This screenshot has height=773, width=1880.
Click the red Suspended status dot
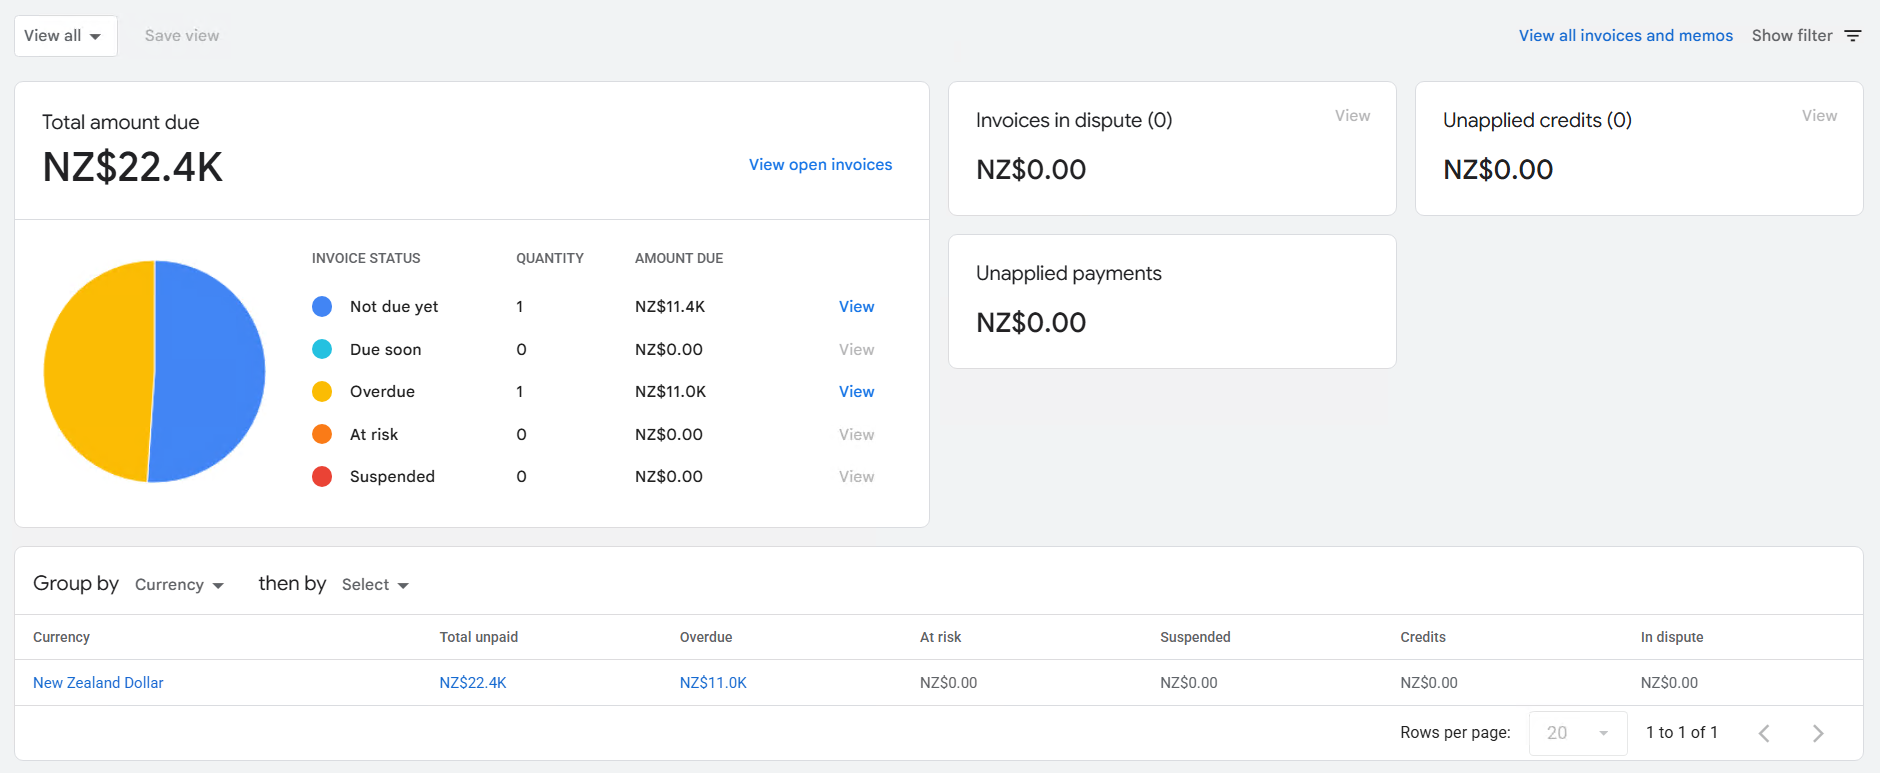[x=322, y=477]
